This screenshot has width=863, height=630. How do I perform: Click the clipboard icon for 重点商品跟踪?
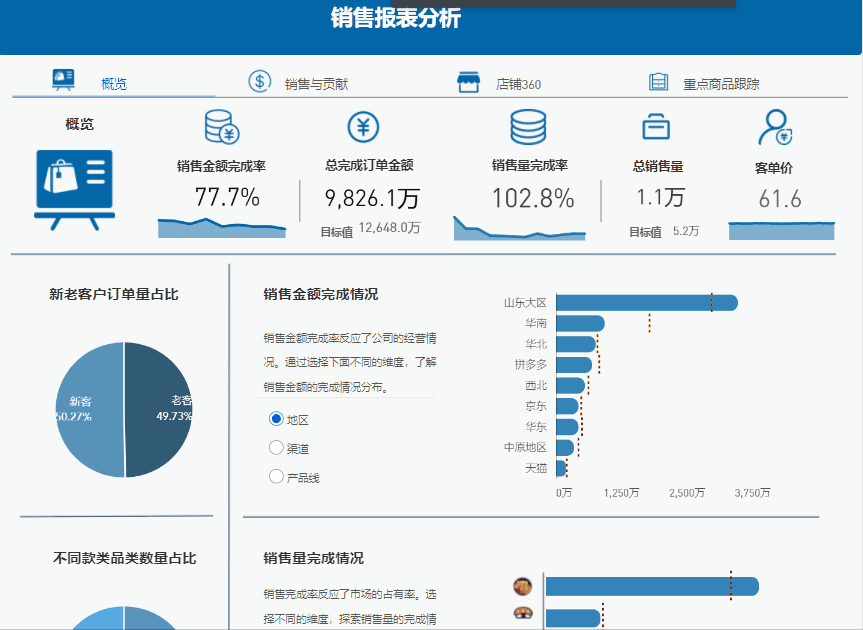click(x=658, y=82)
